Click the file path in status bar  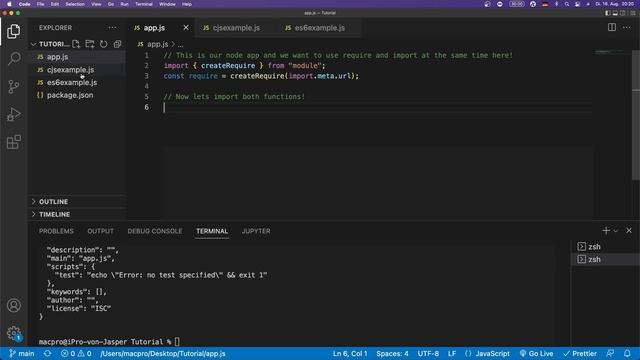coord(163,353)
